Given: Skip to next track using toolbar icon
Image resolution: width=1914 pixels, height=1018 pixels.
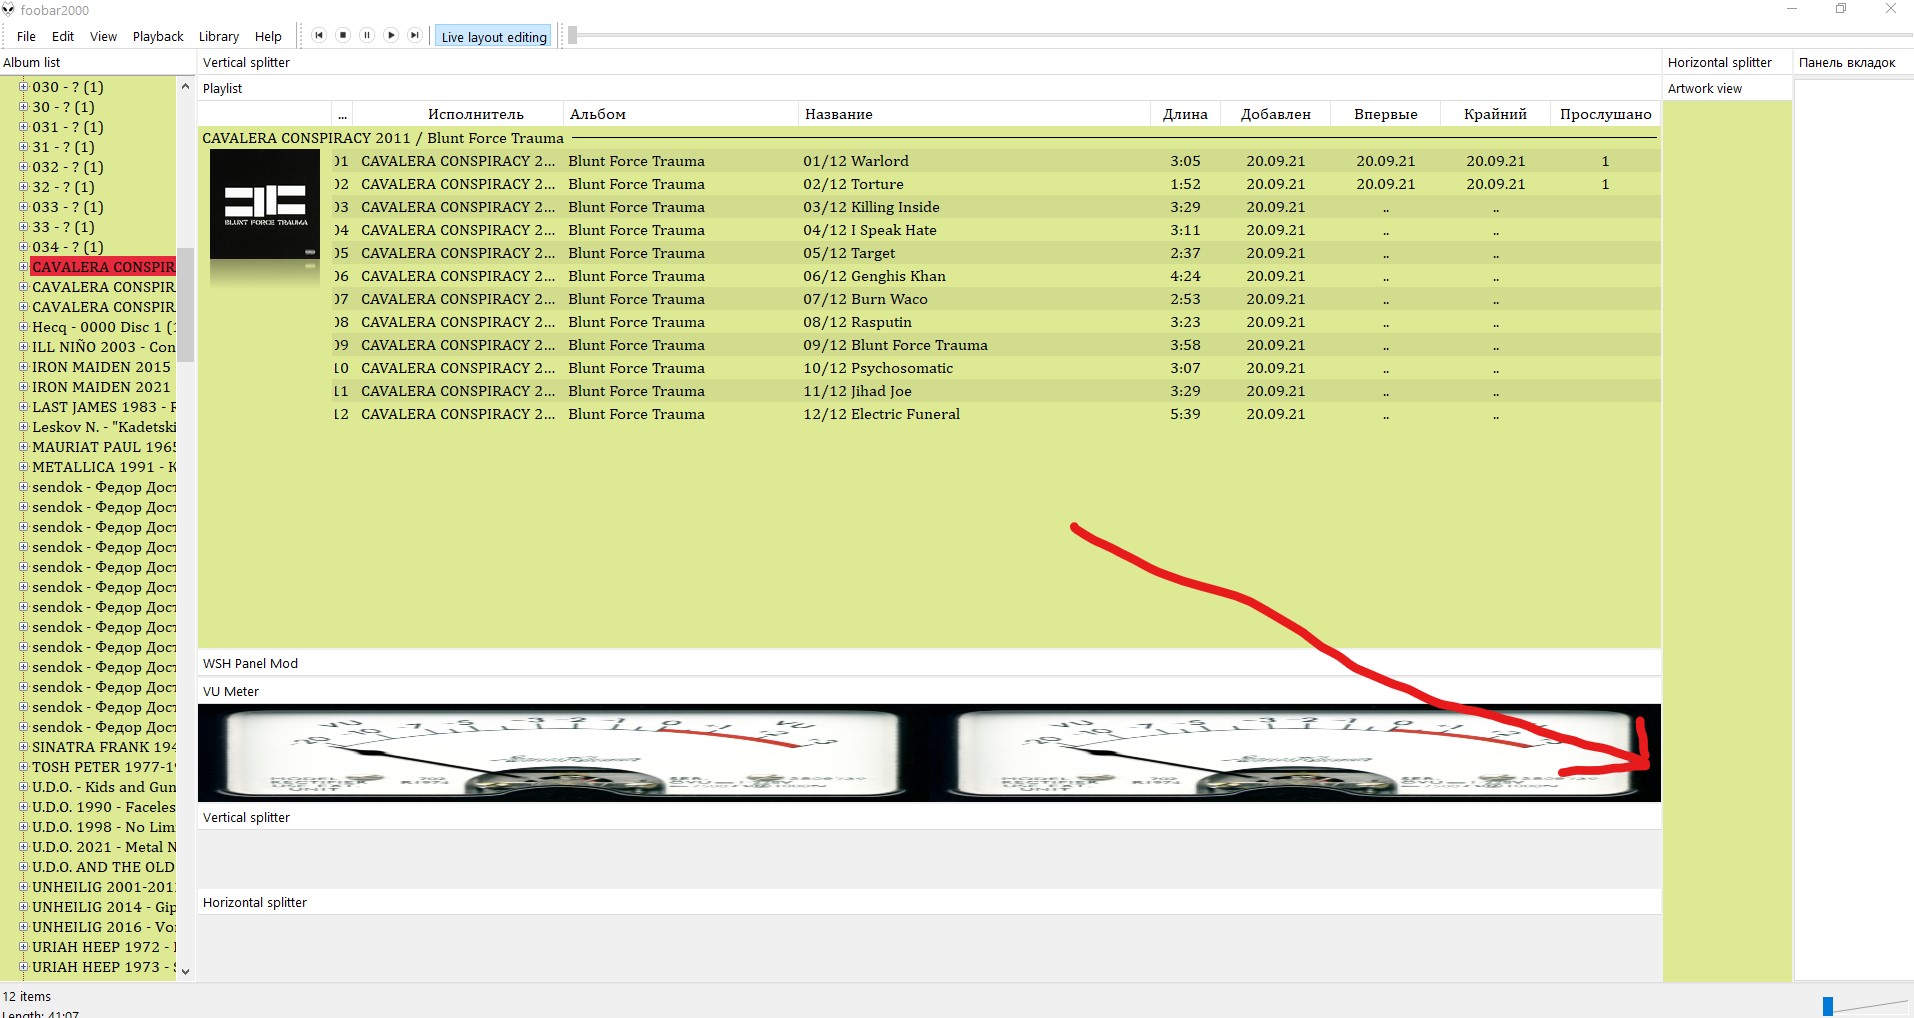Looking at the screenshot, I should (x=415, y=35).
